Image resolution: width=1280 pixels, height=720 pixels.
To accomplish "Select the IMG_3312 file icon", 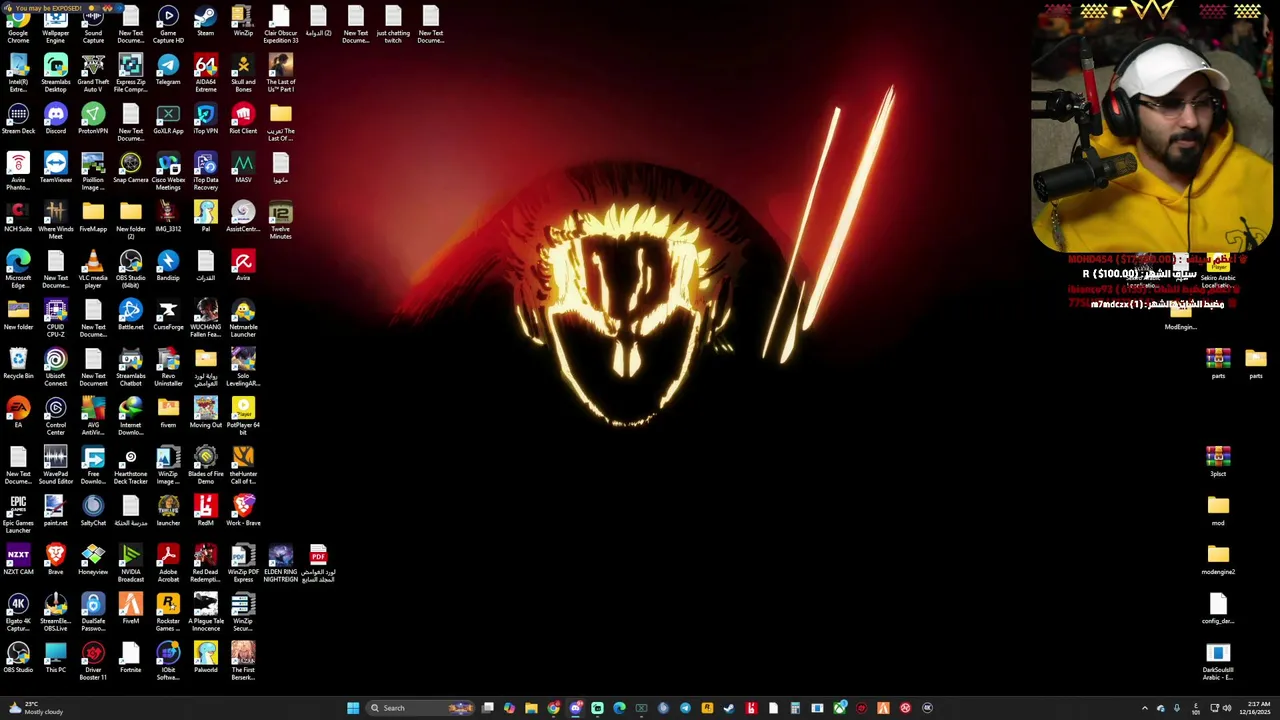I will click(168, 218).
